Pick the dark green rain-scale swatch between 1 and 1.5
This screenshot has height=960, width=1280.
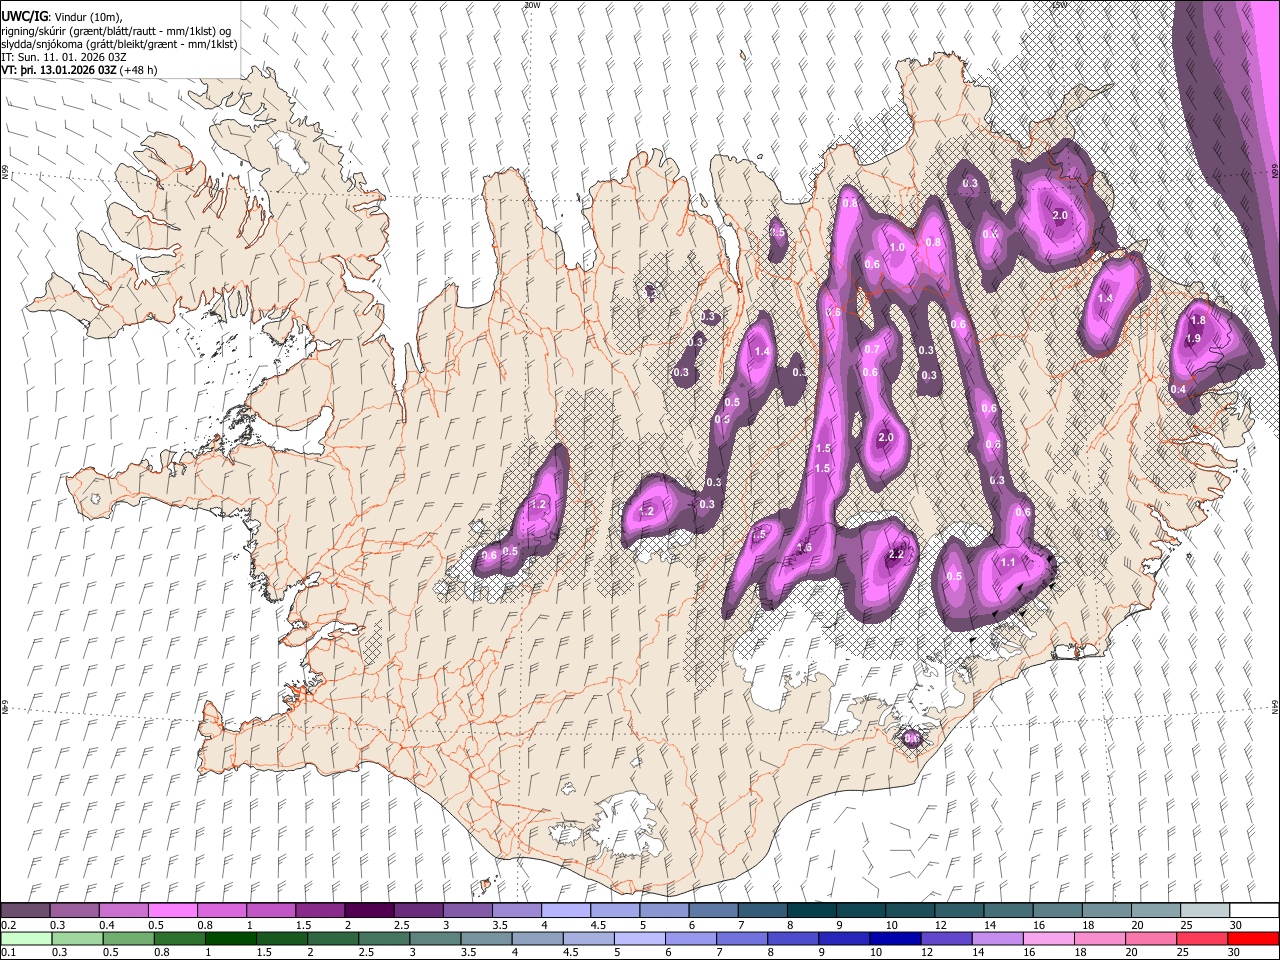click(231, 938)
